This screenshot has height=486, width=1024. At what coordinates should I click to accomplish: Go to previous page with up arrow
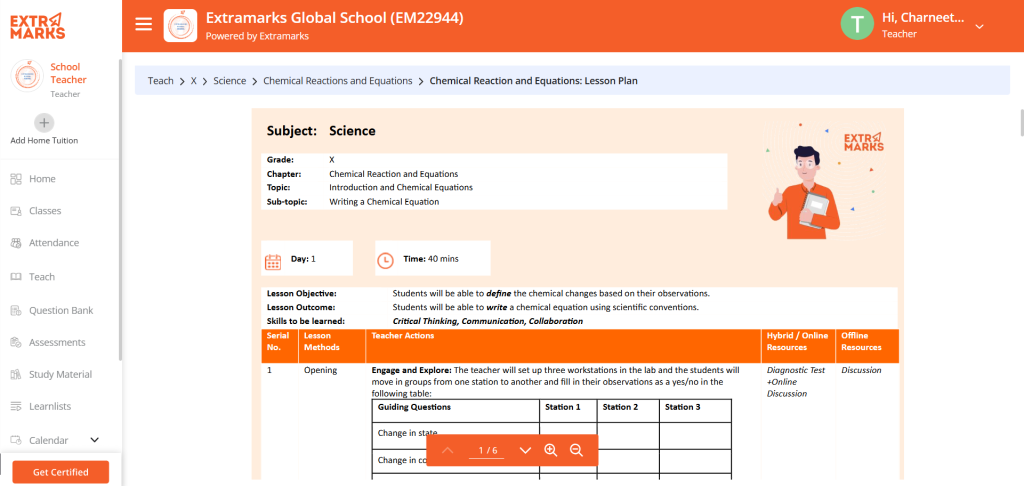(x=447, y=450)
